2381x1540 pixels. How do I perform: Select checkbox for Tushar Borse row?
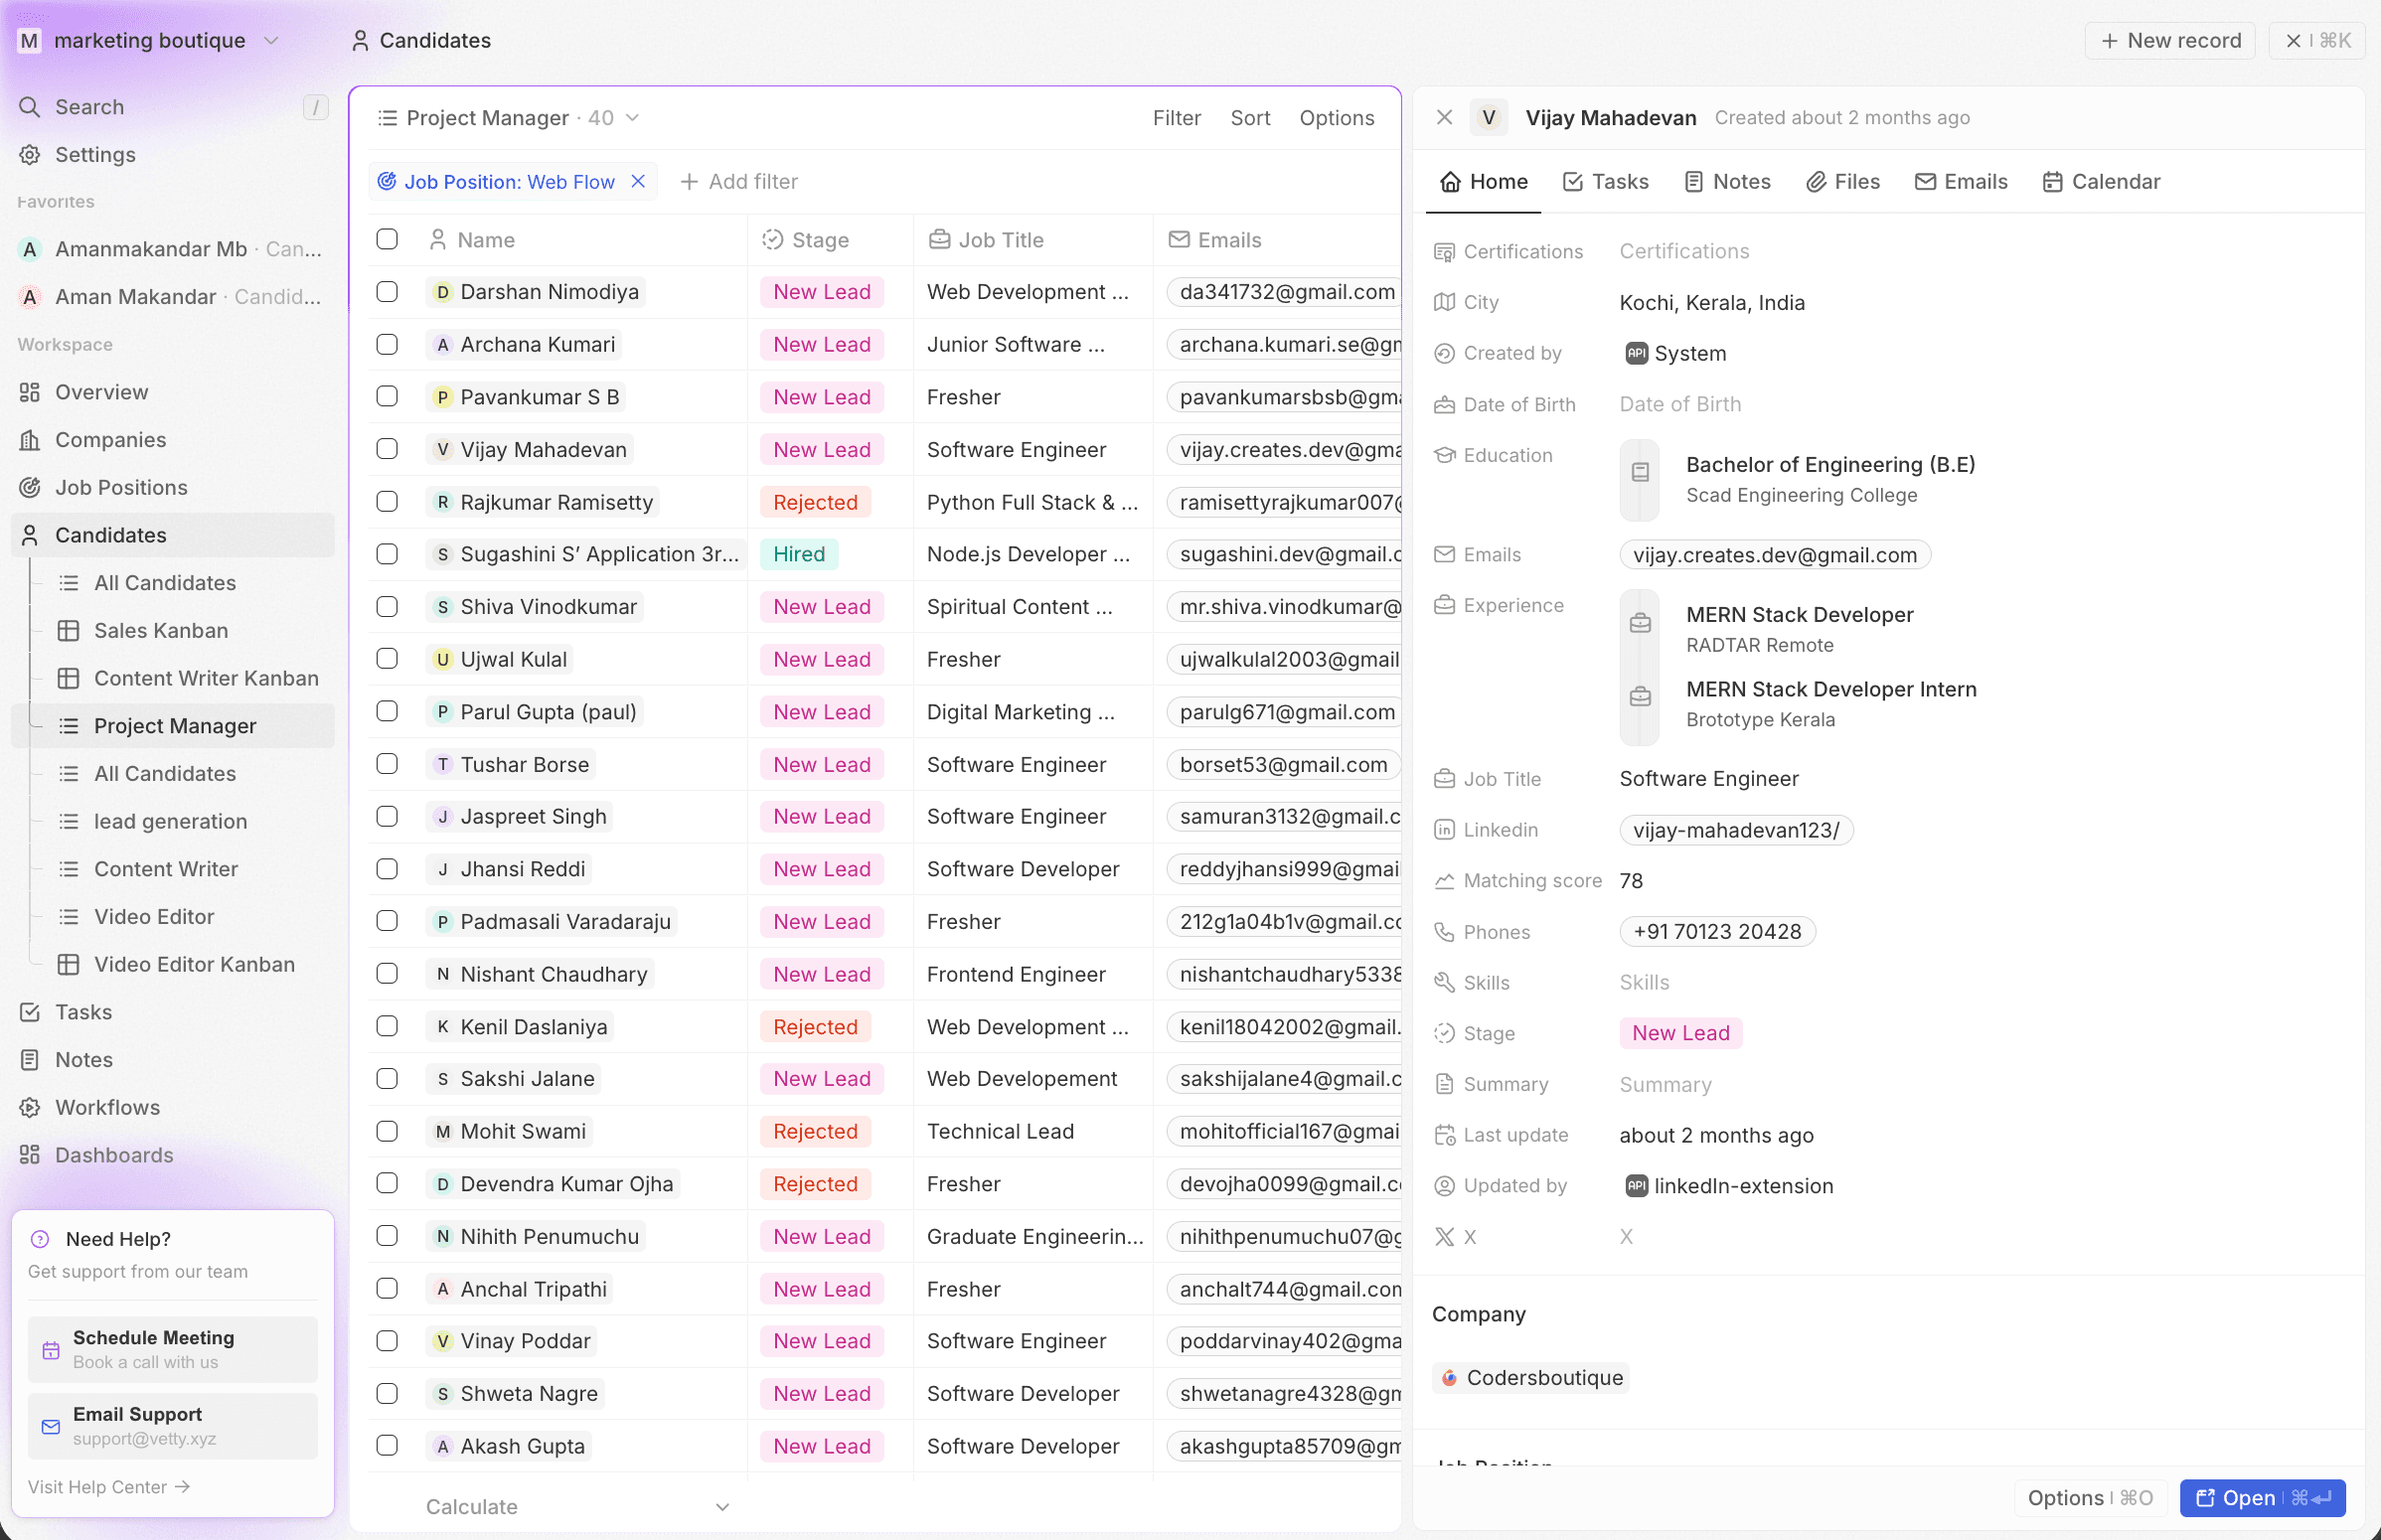tap(387, 764)
